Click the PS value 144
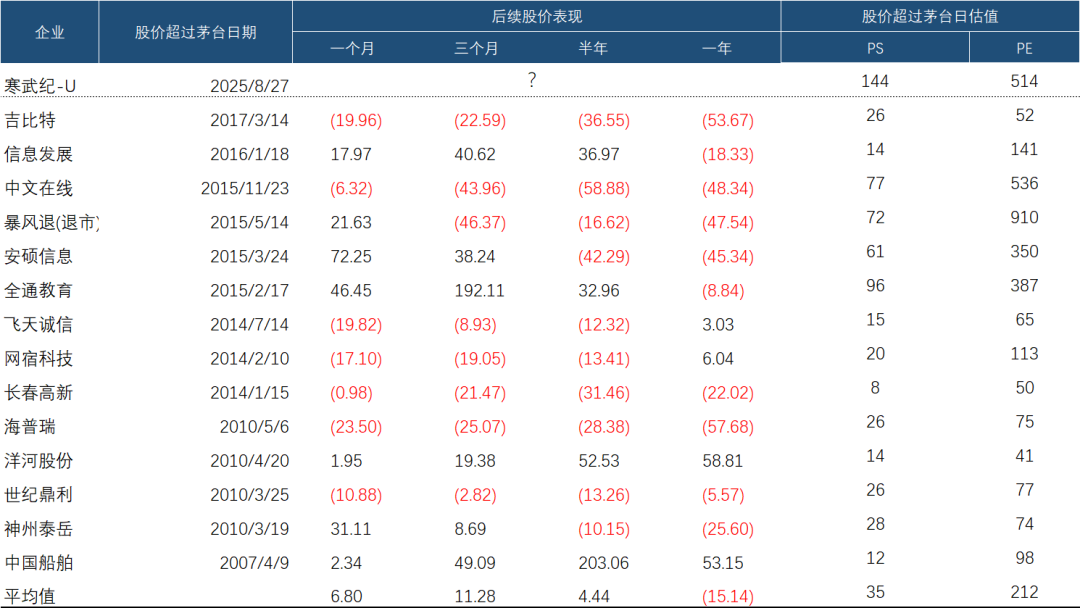1080x608 pixels. click(875, 81)
